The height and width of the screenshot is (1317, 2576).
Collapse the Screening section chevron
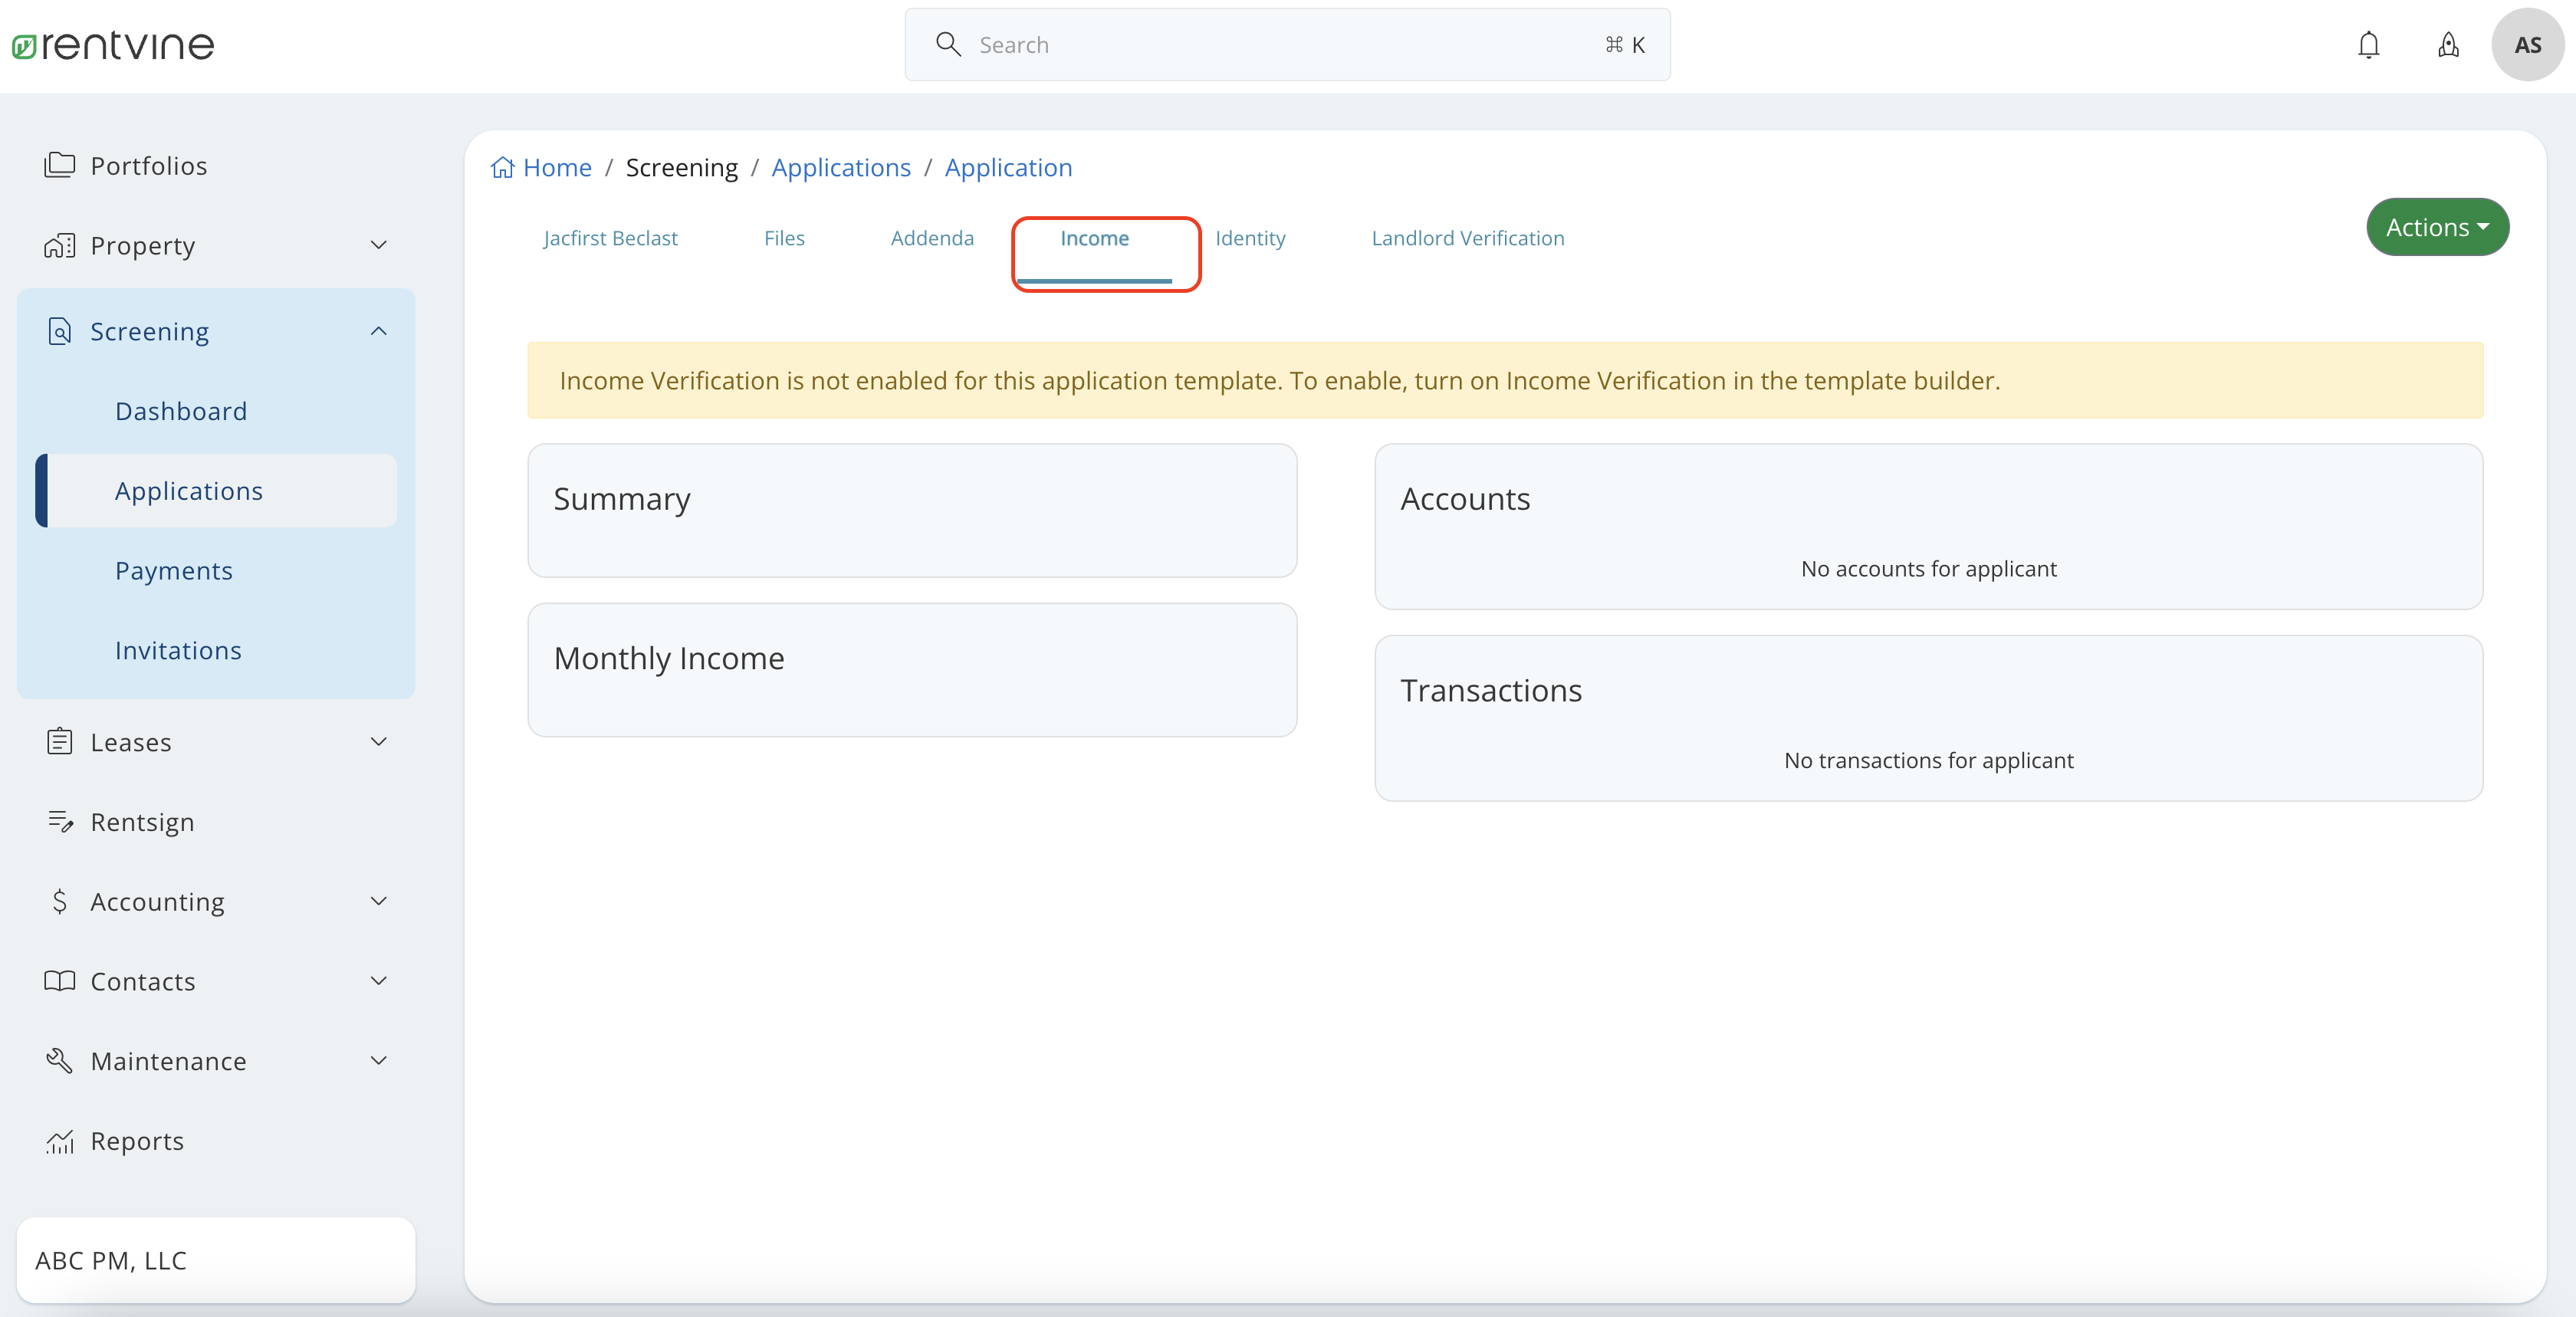coord(378,331)
